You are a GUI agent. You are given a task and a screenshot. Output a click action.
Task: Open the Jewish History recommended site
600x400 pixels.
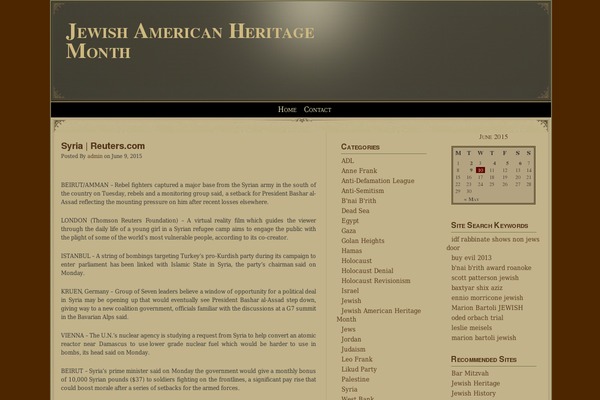point(473,393)
